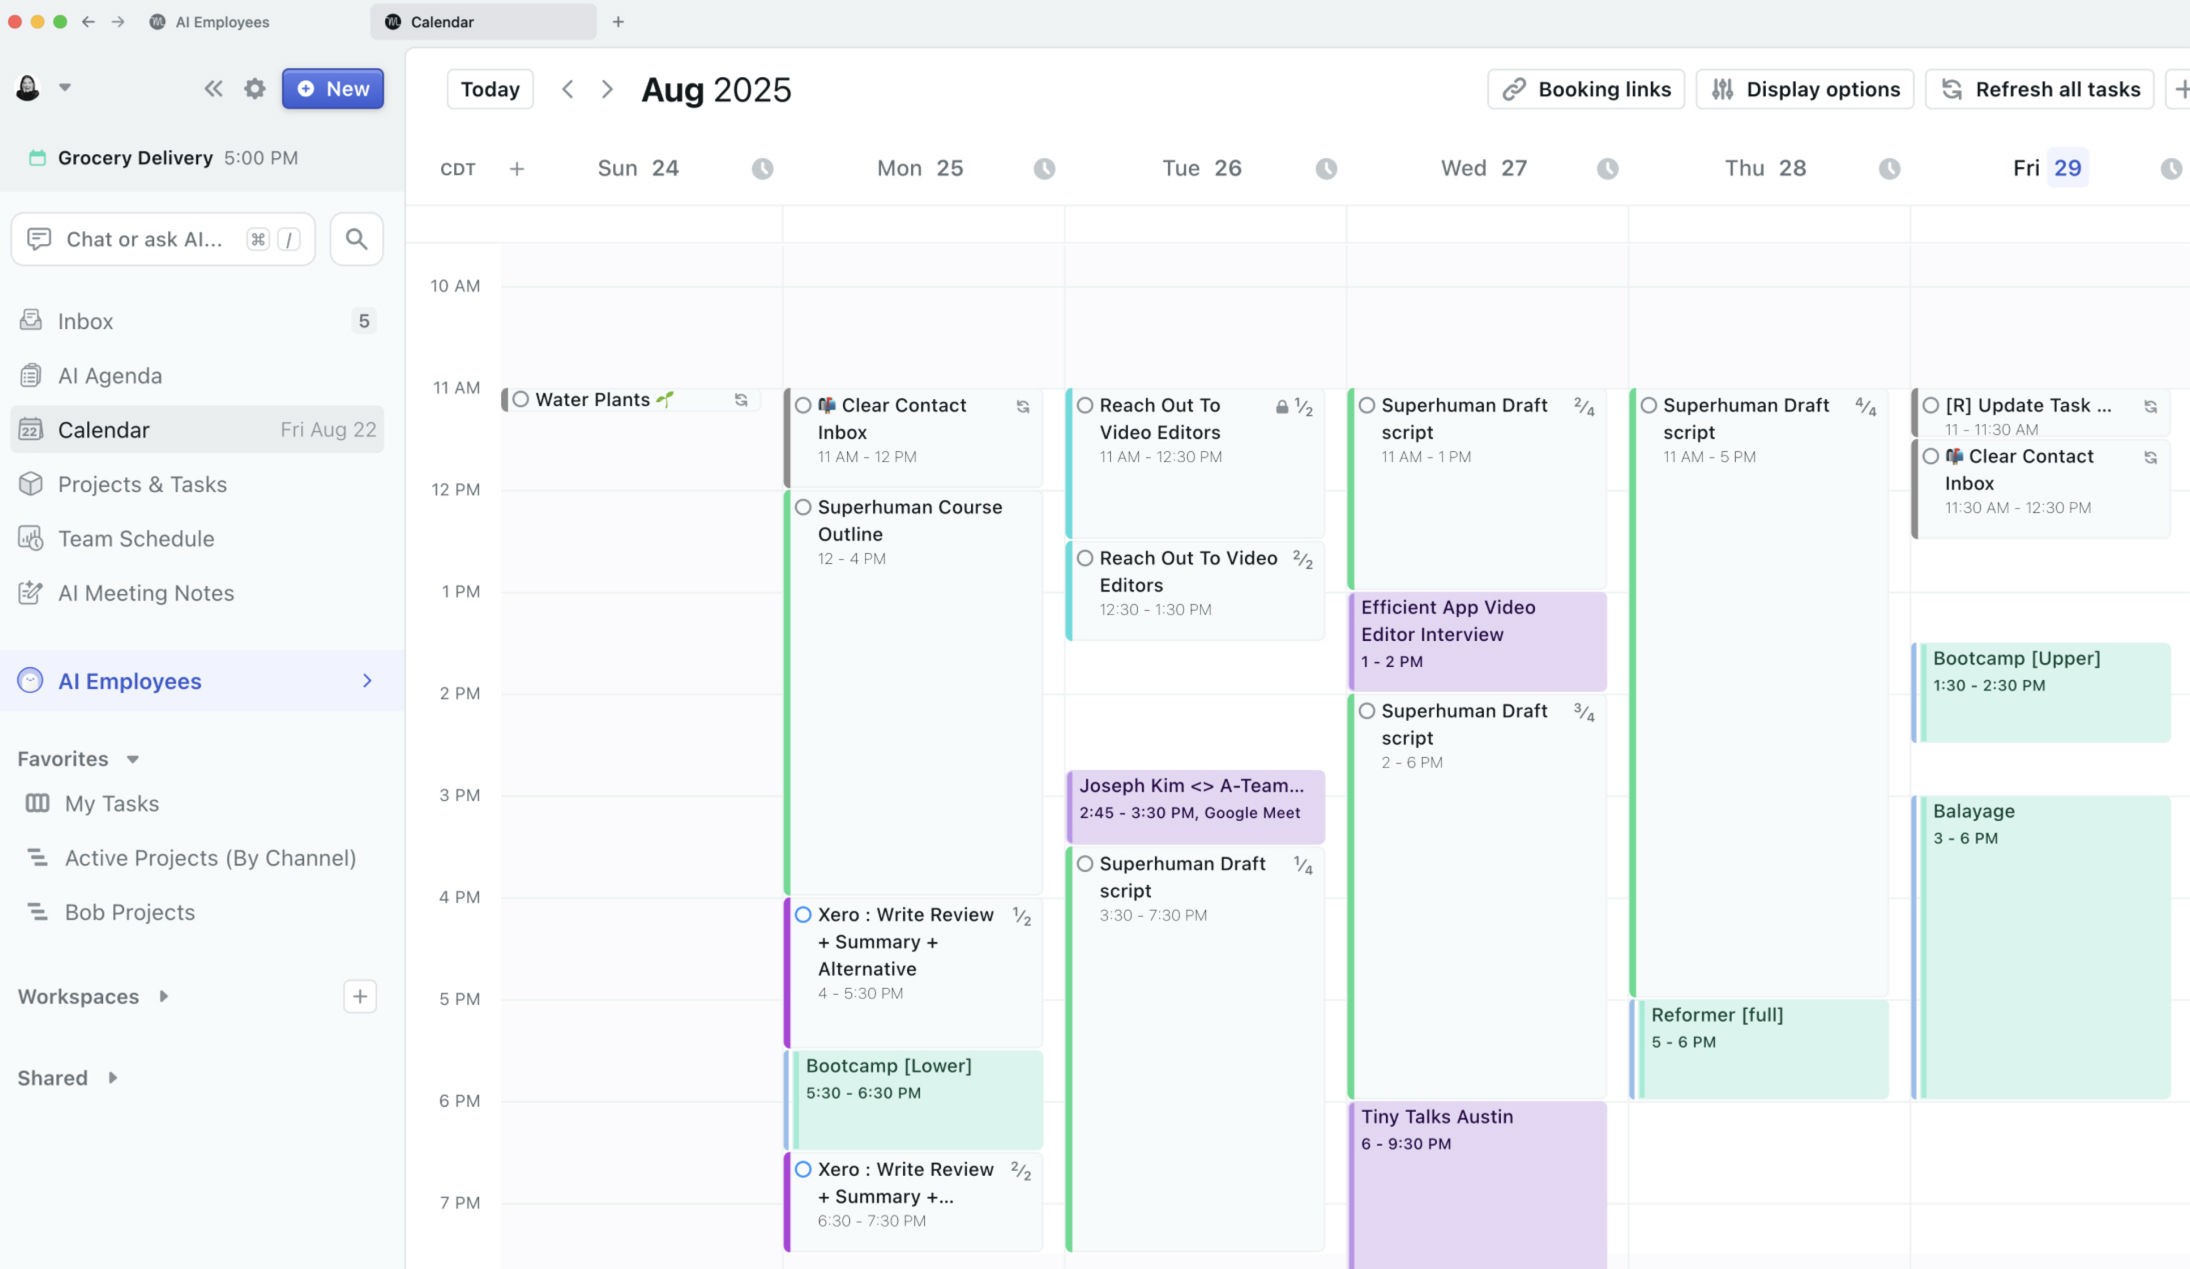Click the Team Schedule icon
This screenshot has width=2190, height=1269.
point(31,538)
